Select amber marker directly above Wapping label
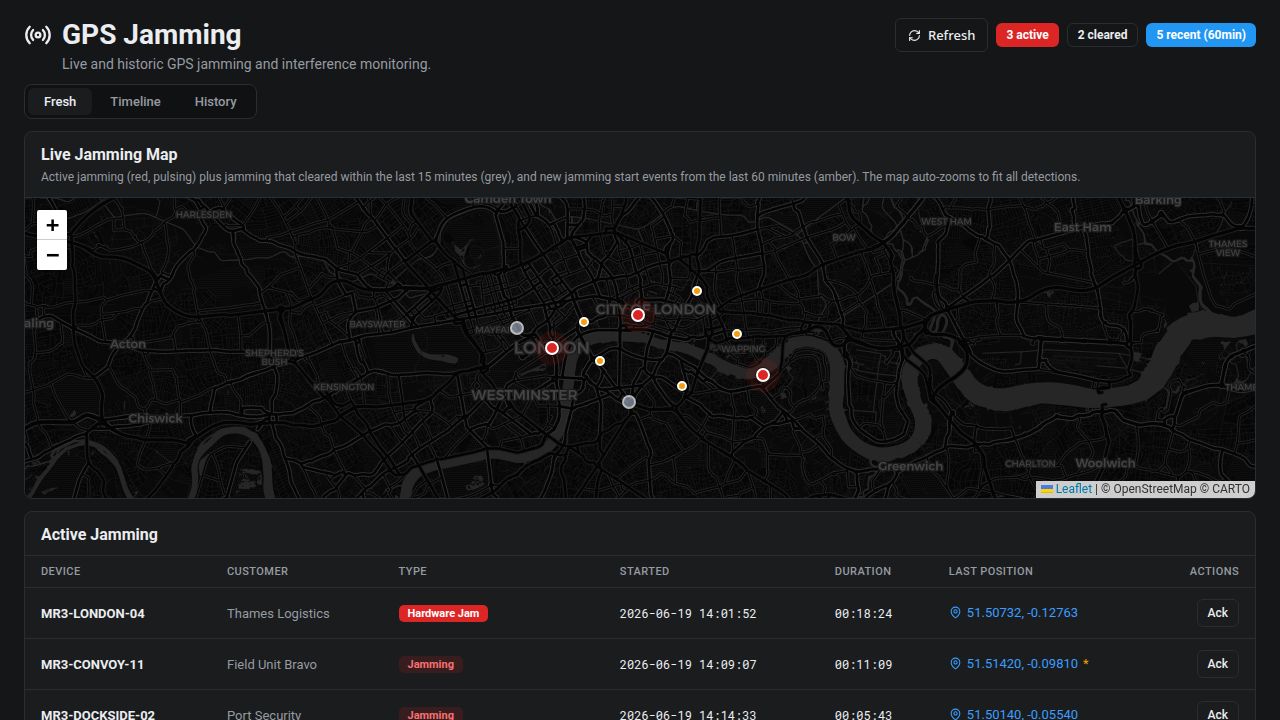The width and height of the screenshot is (1280, 720). click(x=737, y=334)
